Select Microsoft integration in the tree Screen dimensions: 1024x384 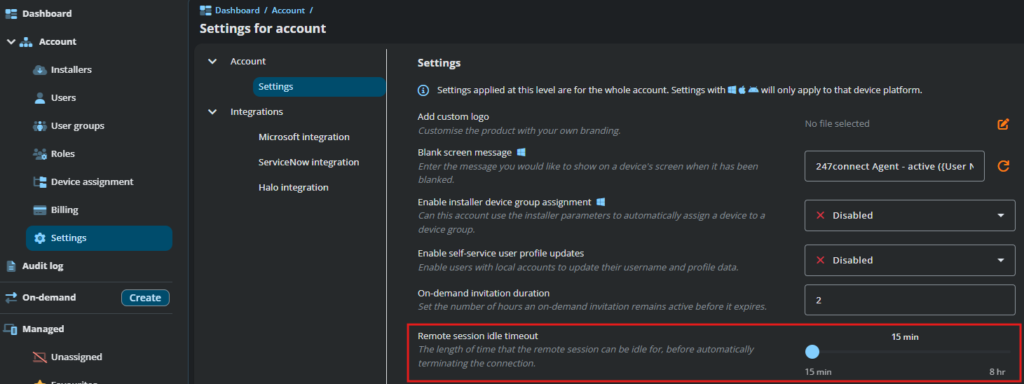304,137
